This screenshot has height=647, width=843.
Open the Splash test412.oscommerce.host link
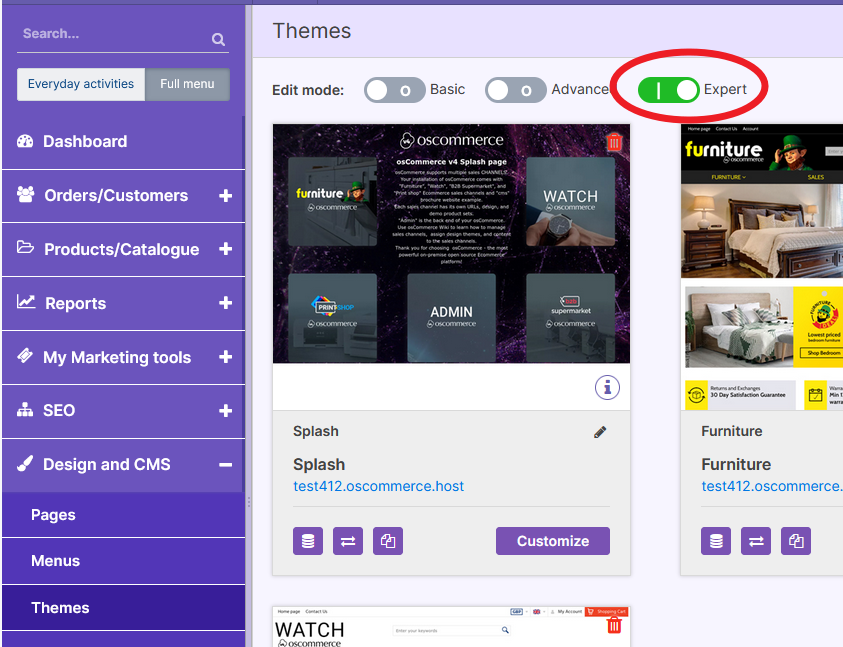pyautogui.click(x=378, y=486)
